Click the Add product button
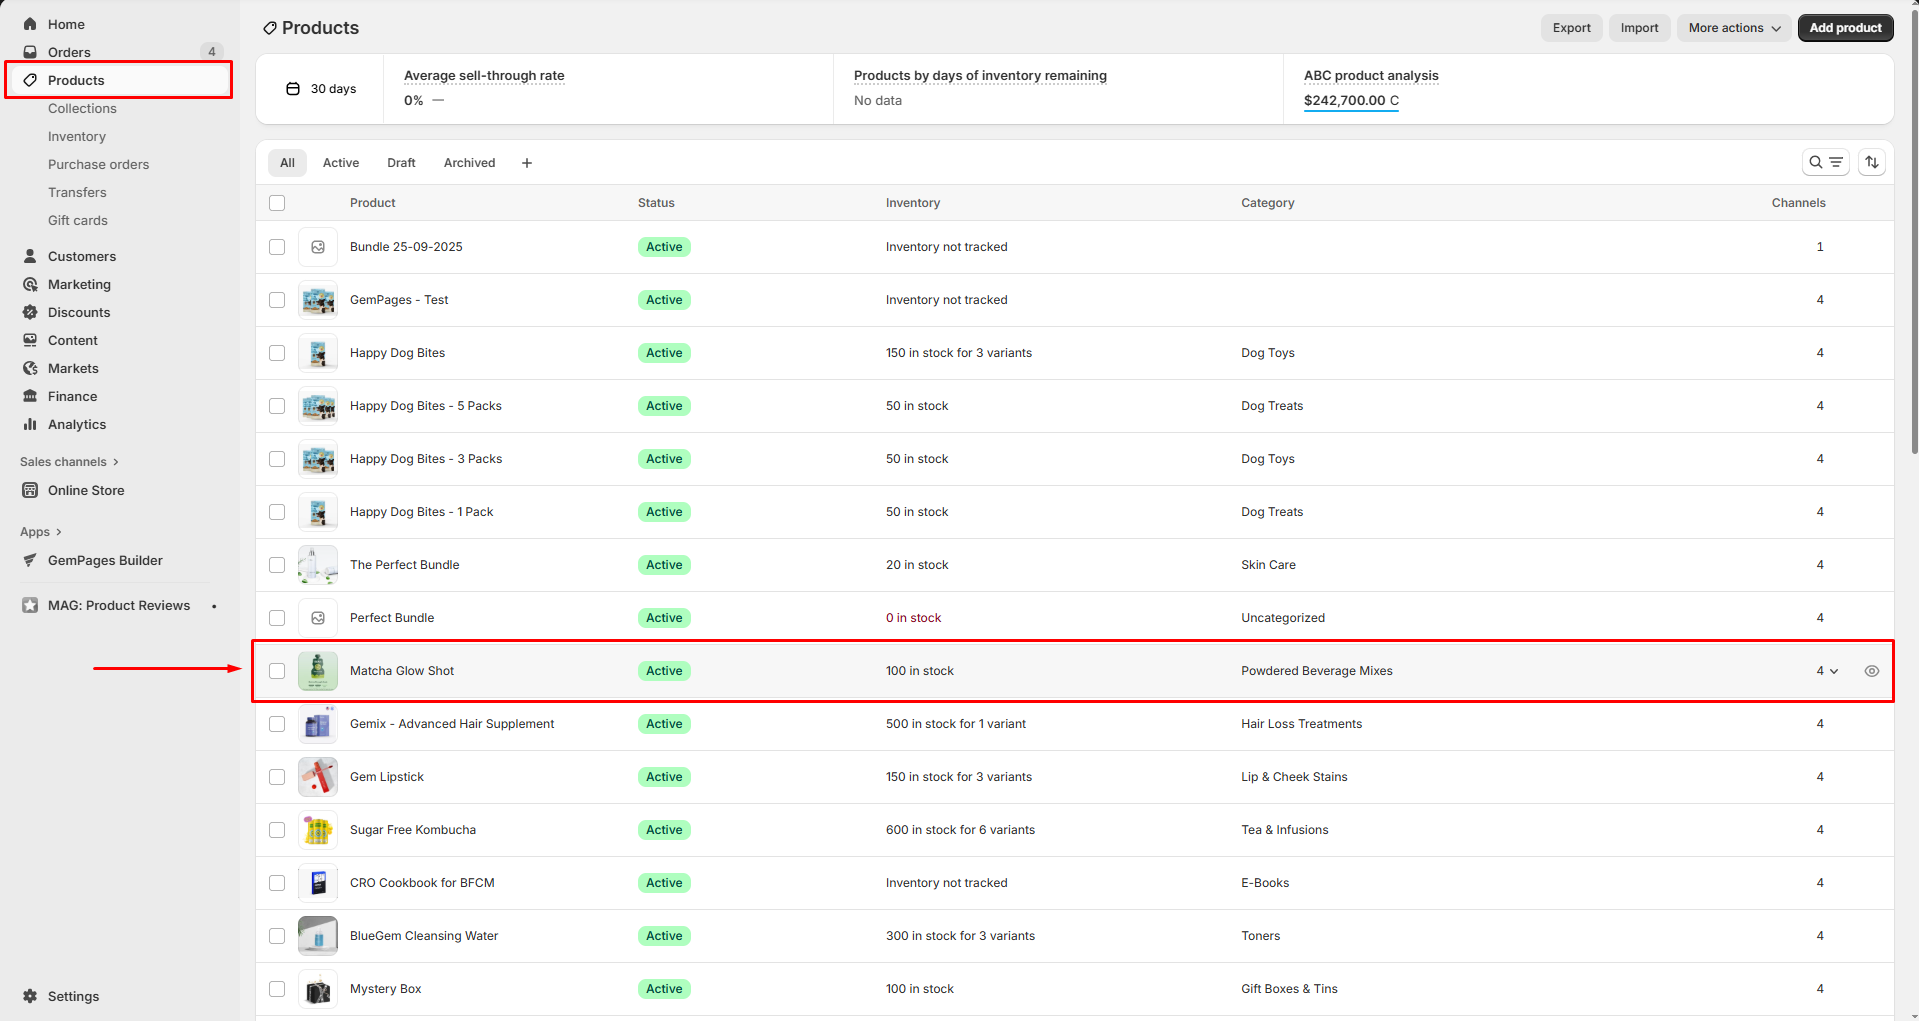The width and height of the screenshot is (1919, 1021). coord(1845,28)
